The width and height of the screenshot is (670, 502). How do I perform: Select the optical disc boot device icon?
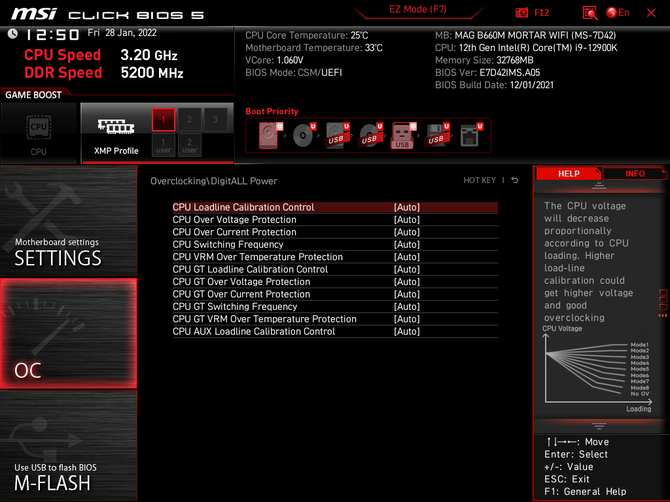304,135
